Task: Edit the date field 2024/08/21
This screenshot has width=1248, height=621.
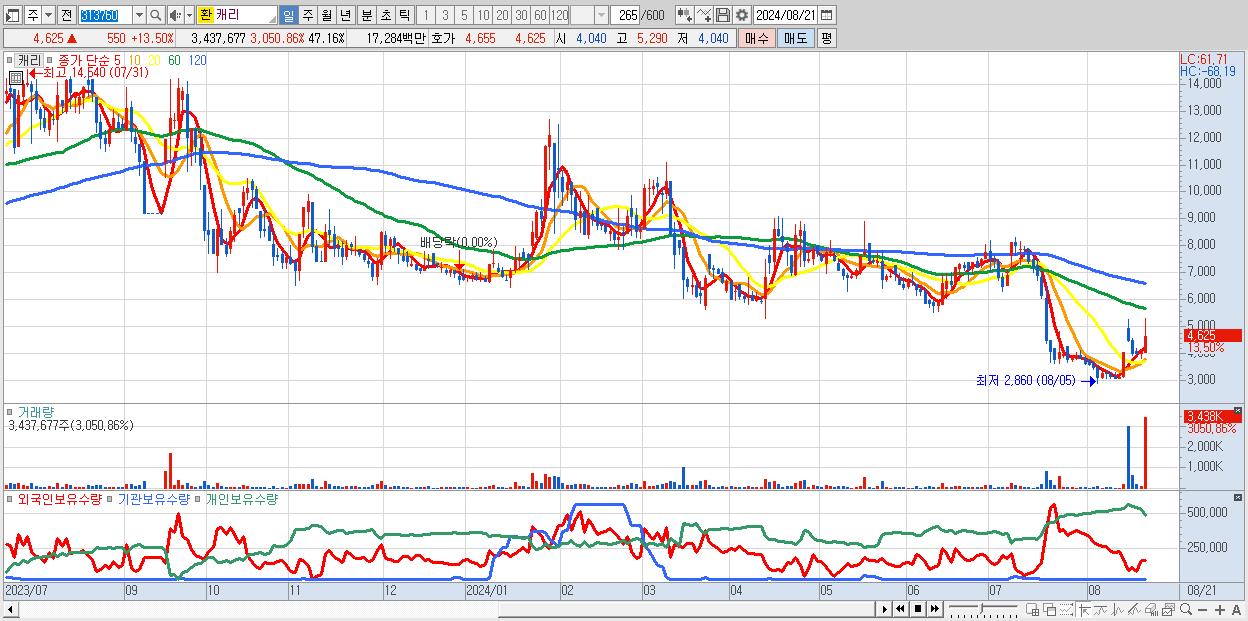Action: (786, 15)
